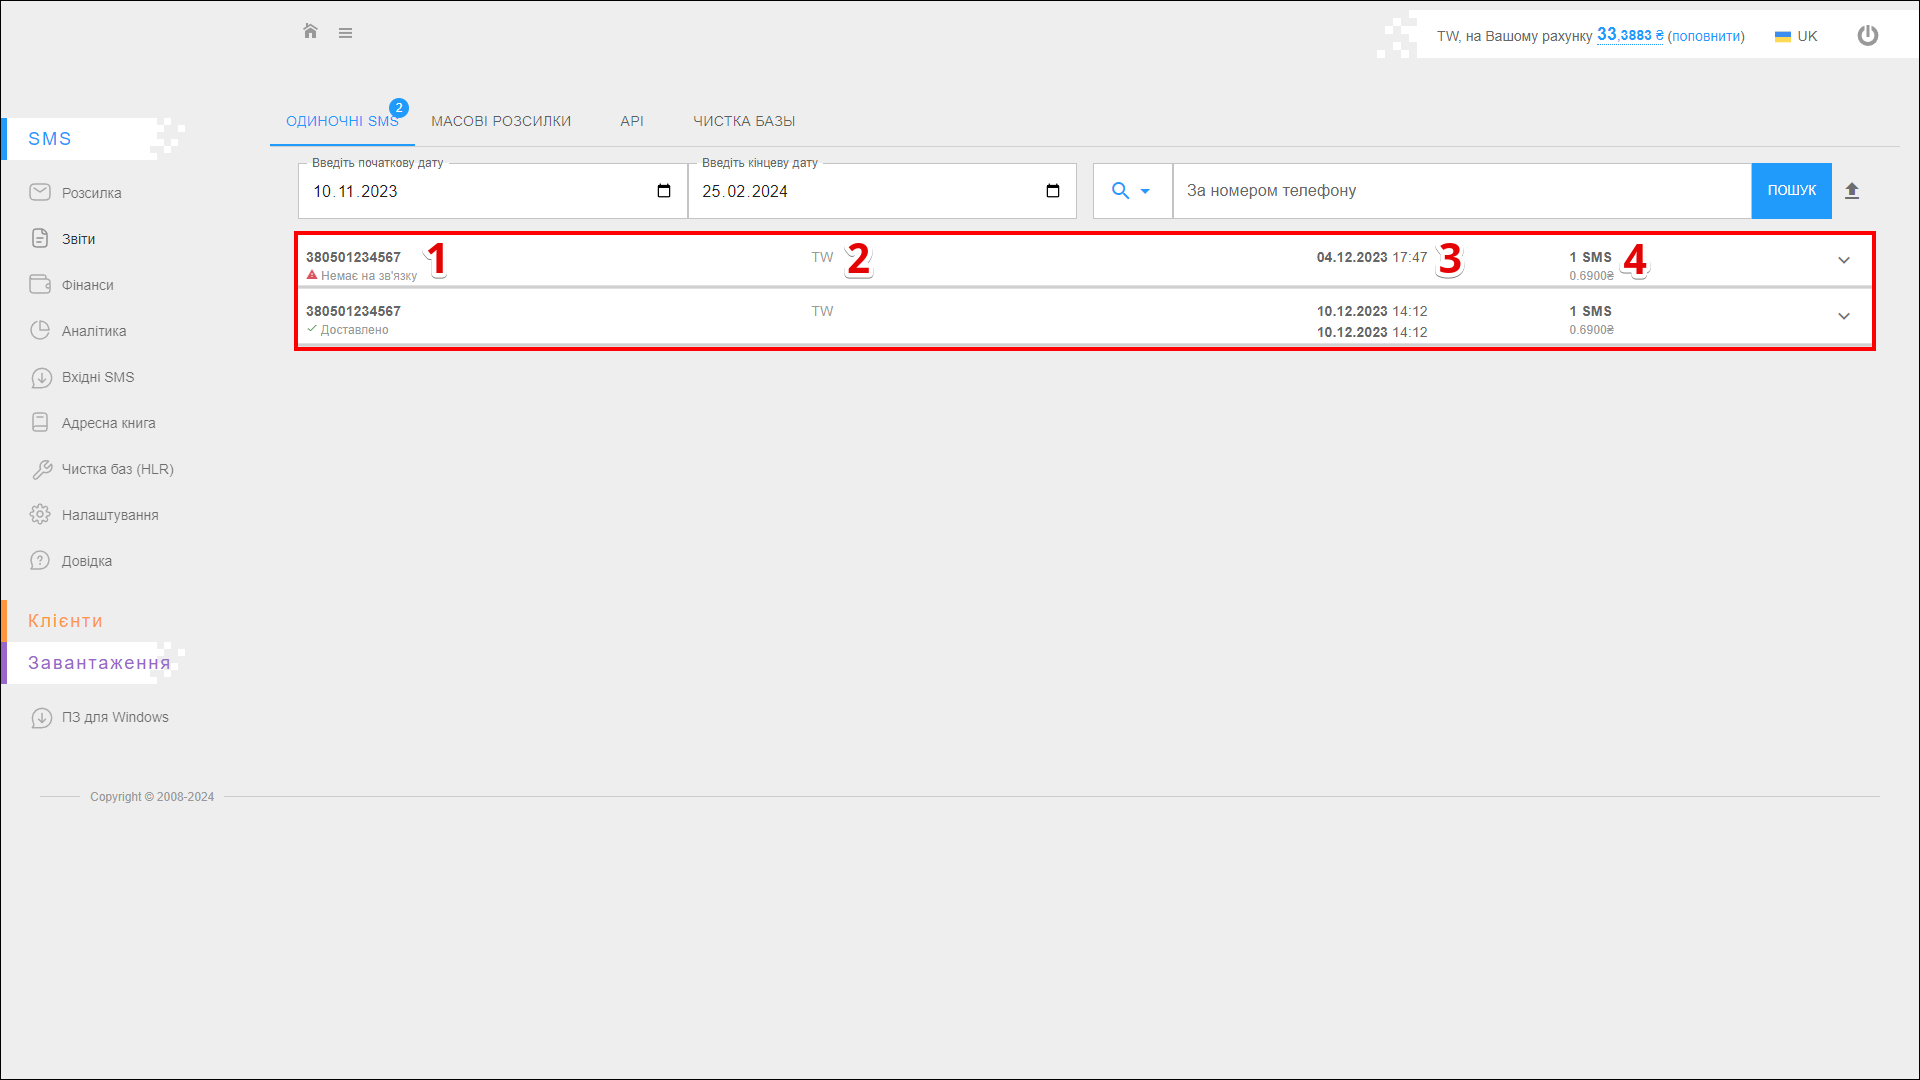This screenshot has width=1920, height=1080.
Task: Click the power logout icon
Action: coord(1867,36)
